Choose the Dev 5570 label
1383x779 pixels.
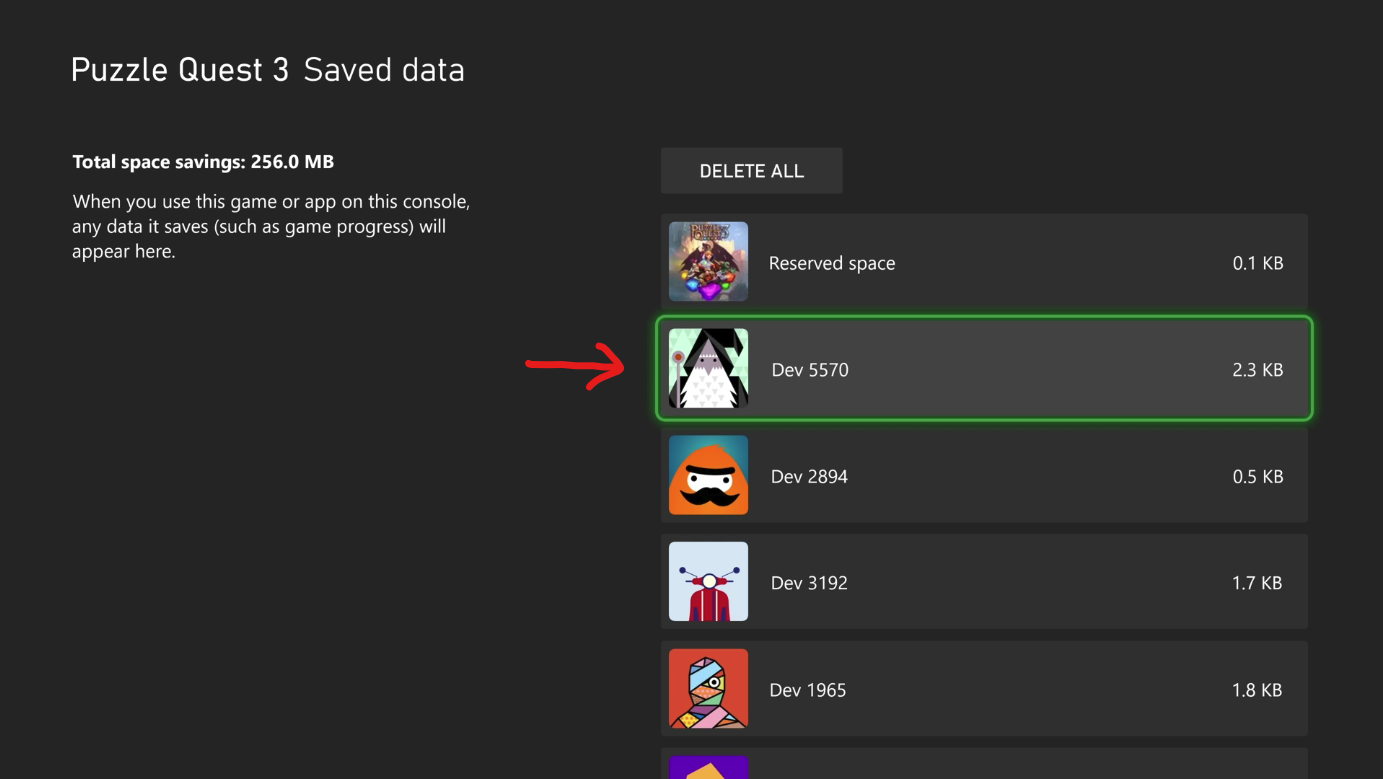tap(810, 370)
